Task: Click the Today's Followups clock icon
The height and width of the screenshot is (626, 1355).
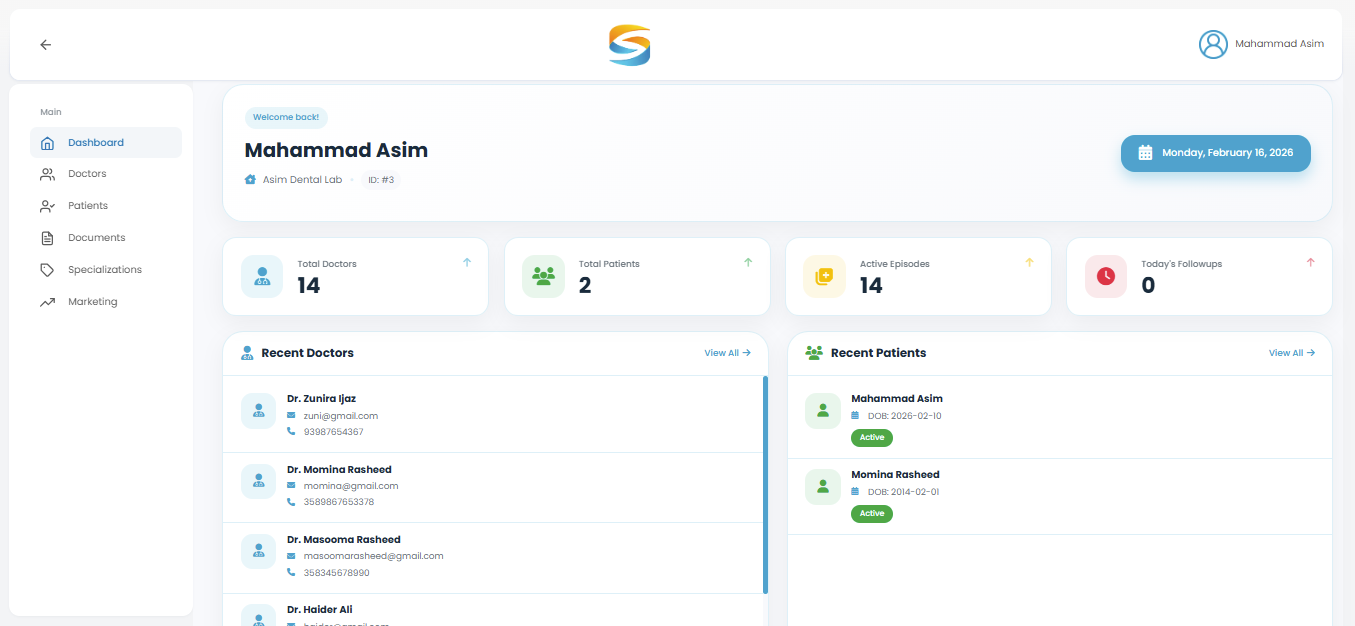Action: tap(1105, 276)
